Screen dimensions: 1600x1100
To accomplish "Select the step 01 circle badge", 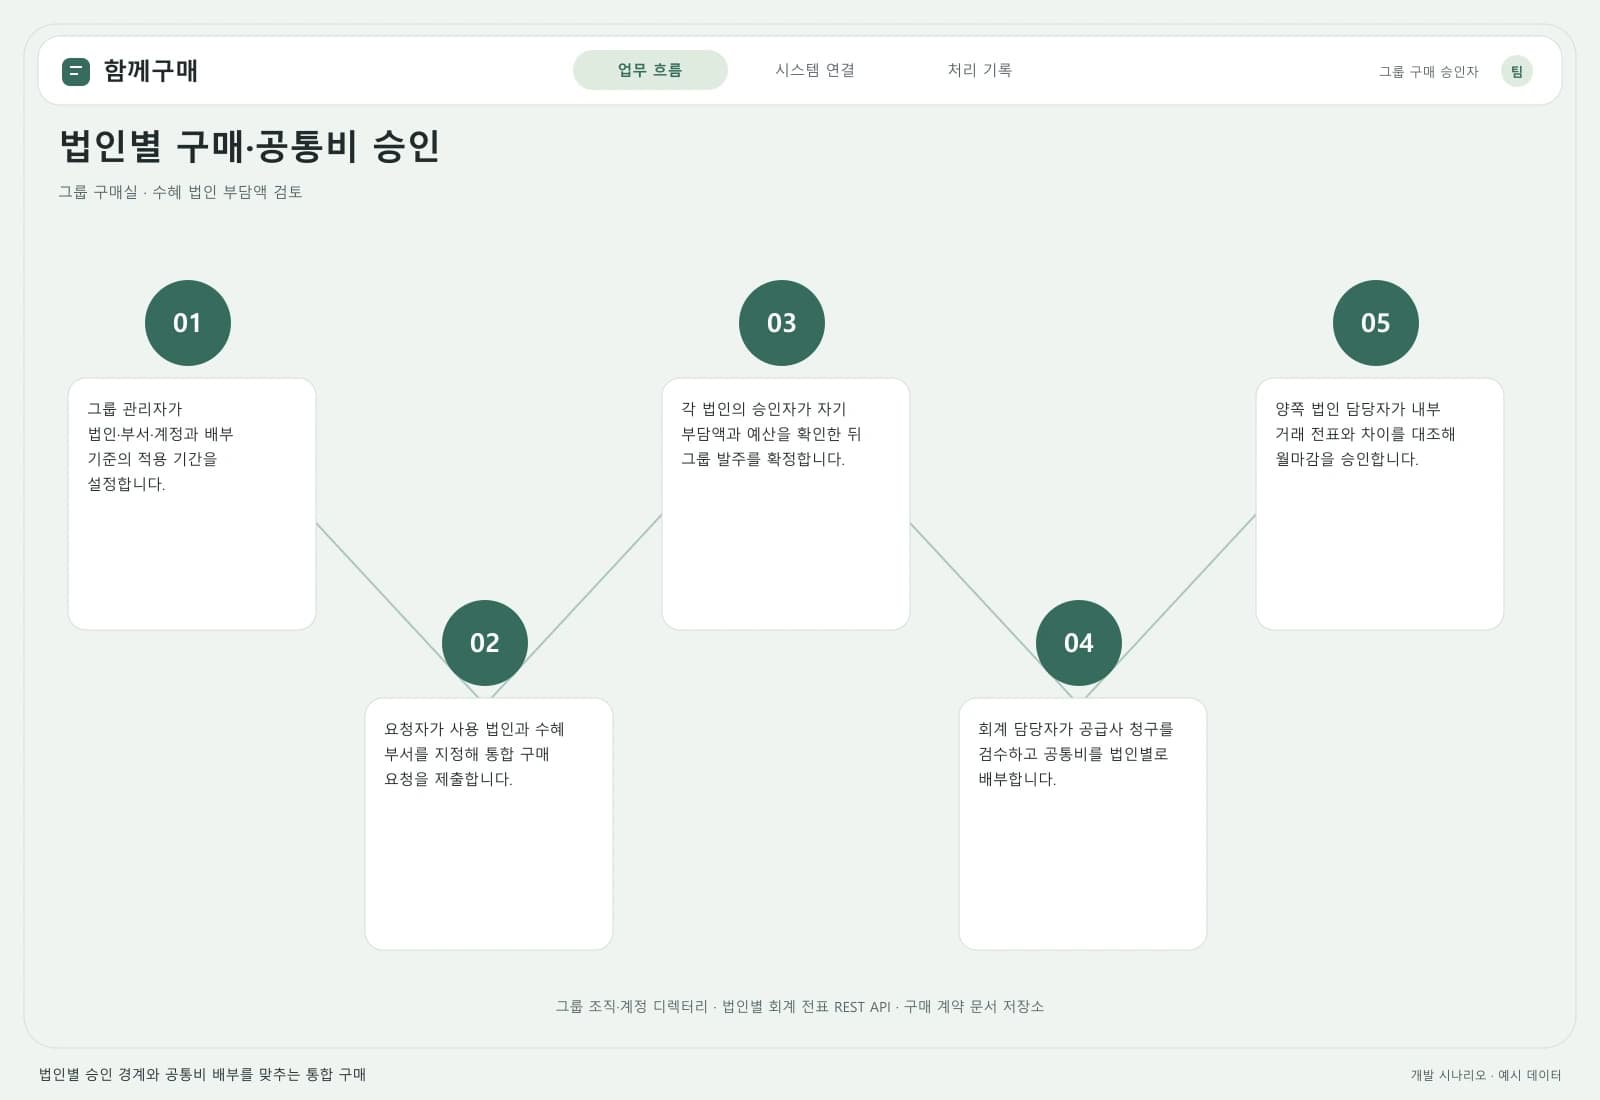I will point(188,323).
